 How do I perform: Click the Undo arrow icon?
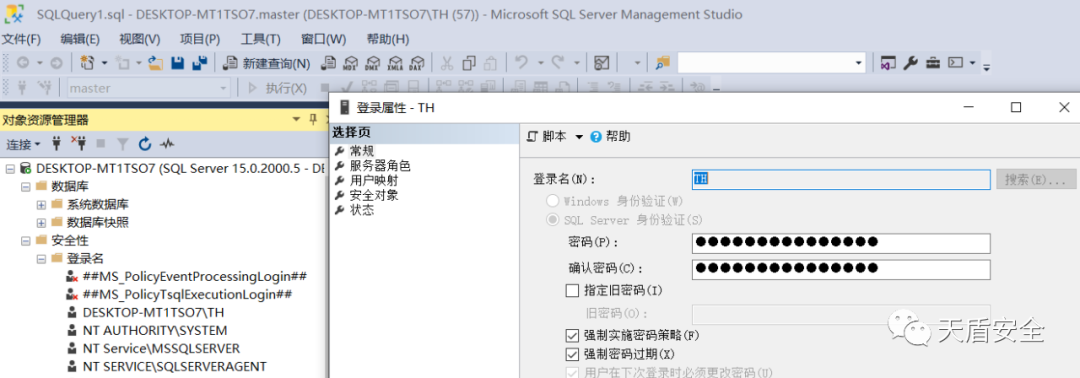click(x=521, y=63)
